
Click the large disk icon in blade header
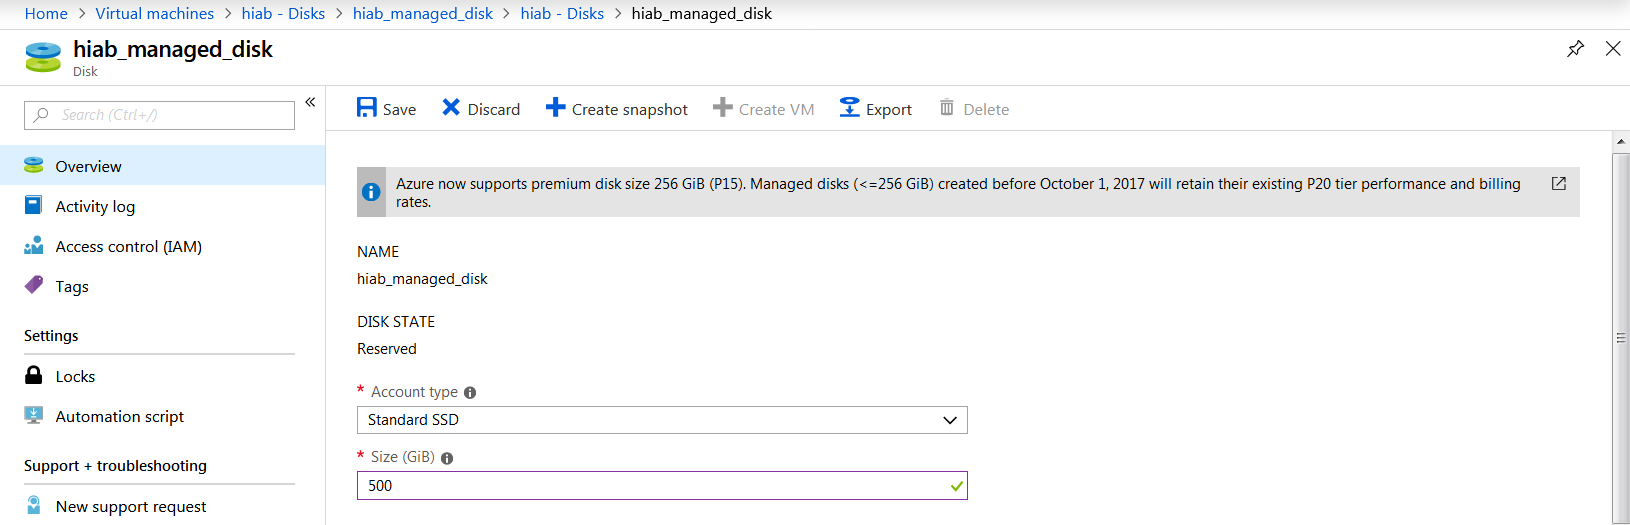coord(43,57)
